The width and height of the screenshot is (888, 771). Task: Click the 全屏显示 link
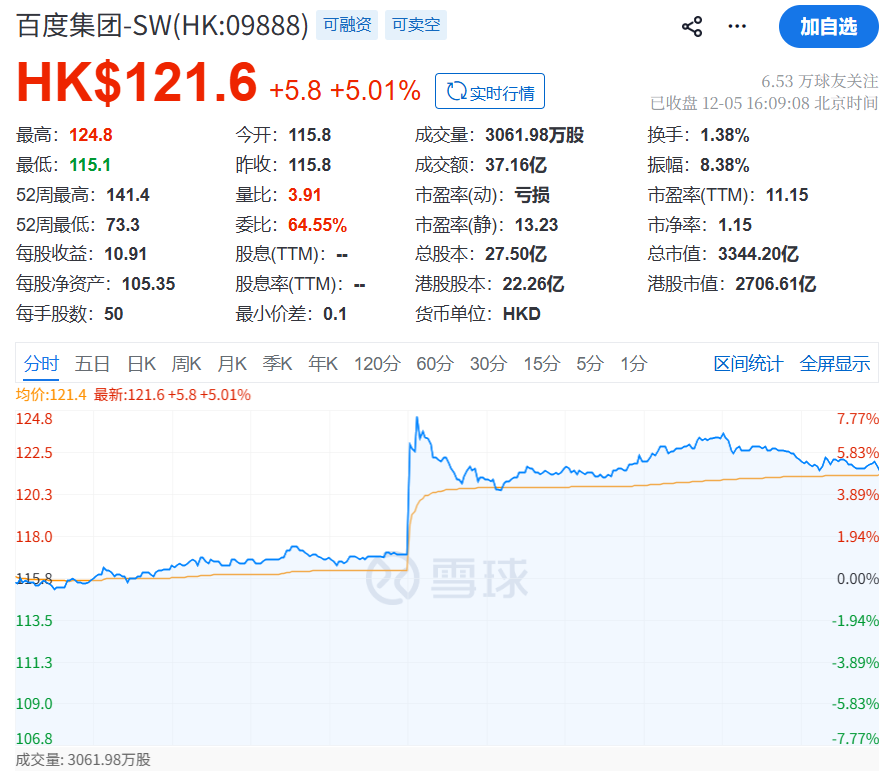(x=835, y=364)
